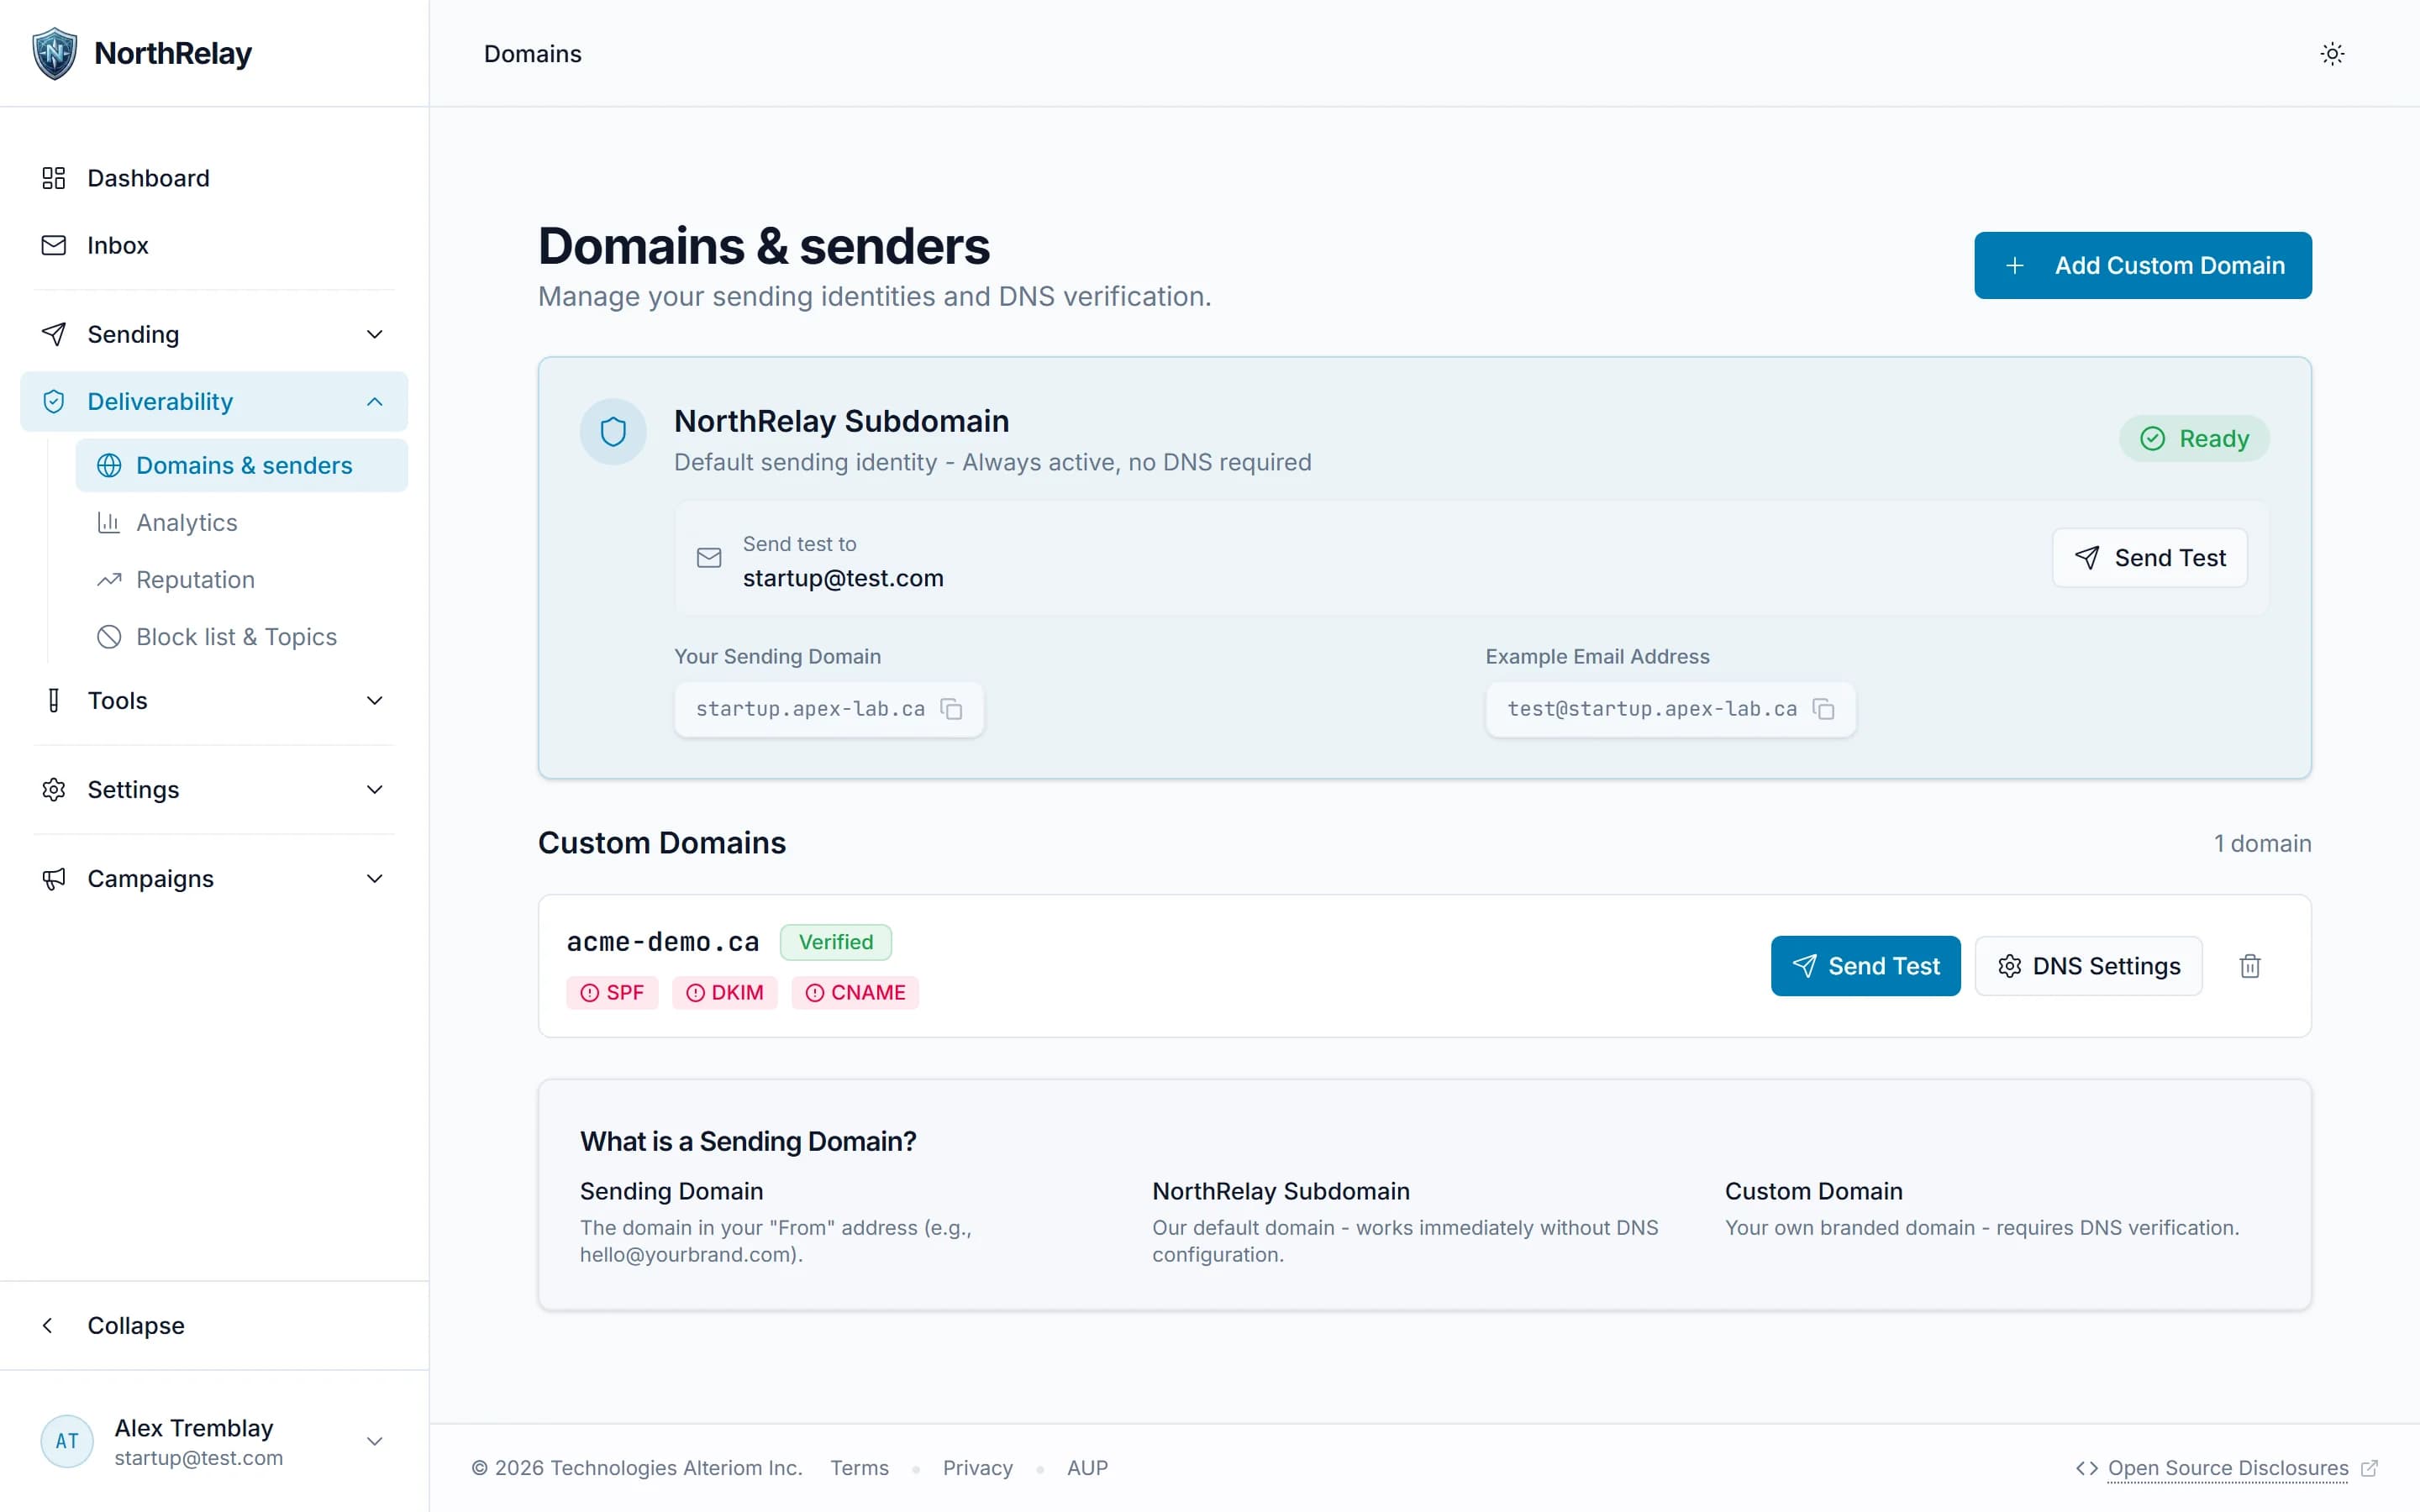Click the acme-demo.ca domain name

tap(663, 942)
